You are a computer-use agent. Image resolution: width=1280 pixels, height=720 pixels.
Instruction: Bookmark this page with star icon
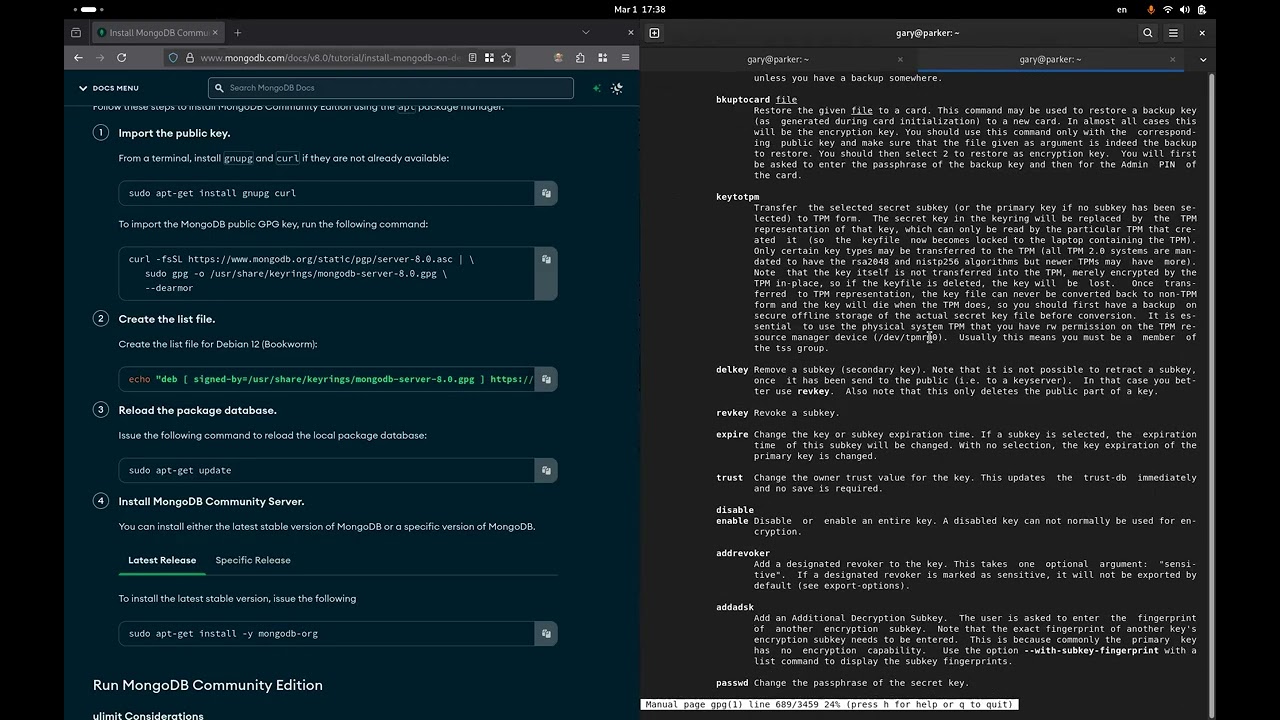pyautogui.click(x=506, y=58)
